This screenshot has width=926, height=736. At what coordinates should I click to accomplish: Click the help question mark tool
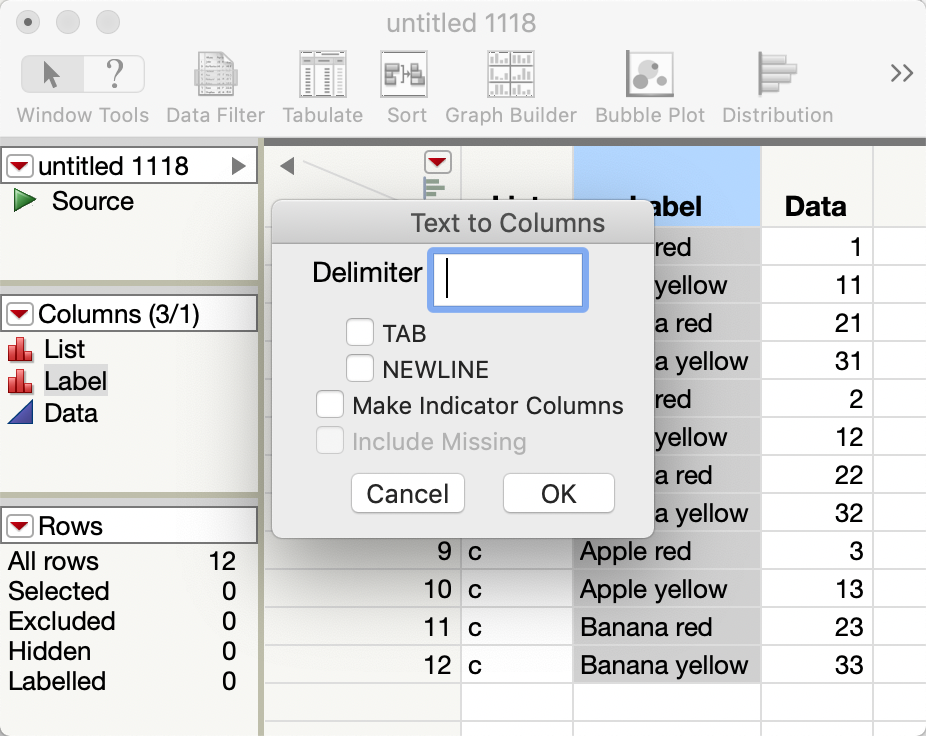coord(113,73)
